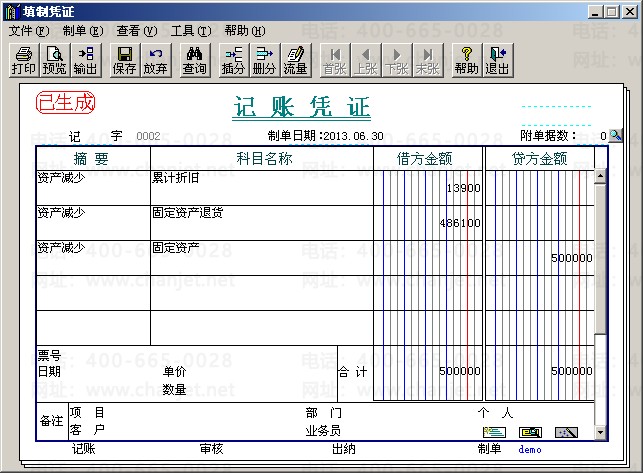
Task: Click scrollbar up arrow of voucher table
Action: coord(600,177)
